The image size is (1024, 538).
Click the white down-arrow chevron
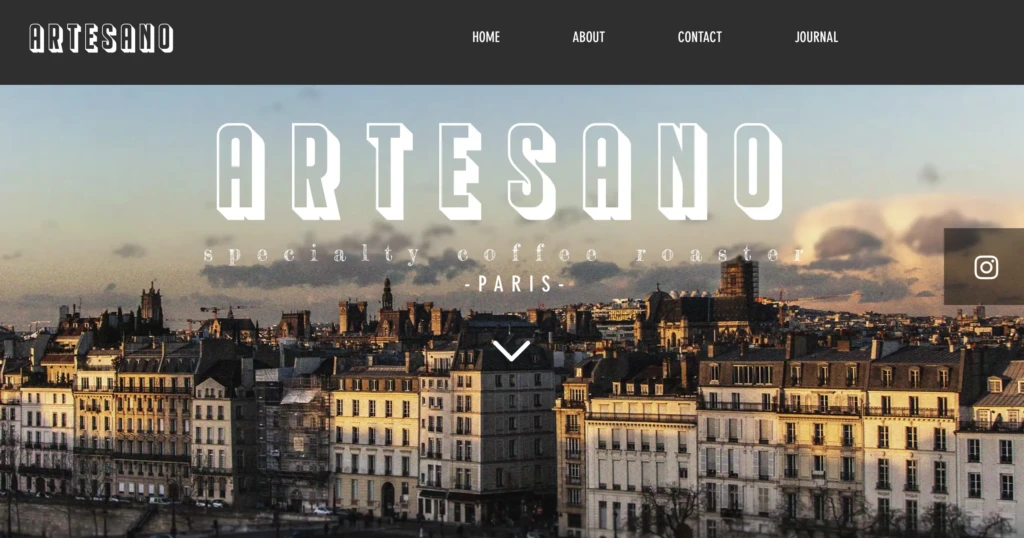coord(511,351)
